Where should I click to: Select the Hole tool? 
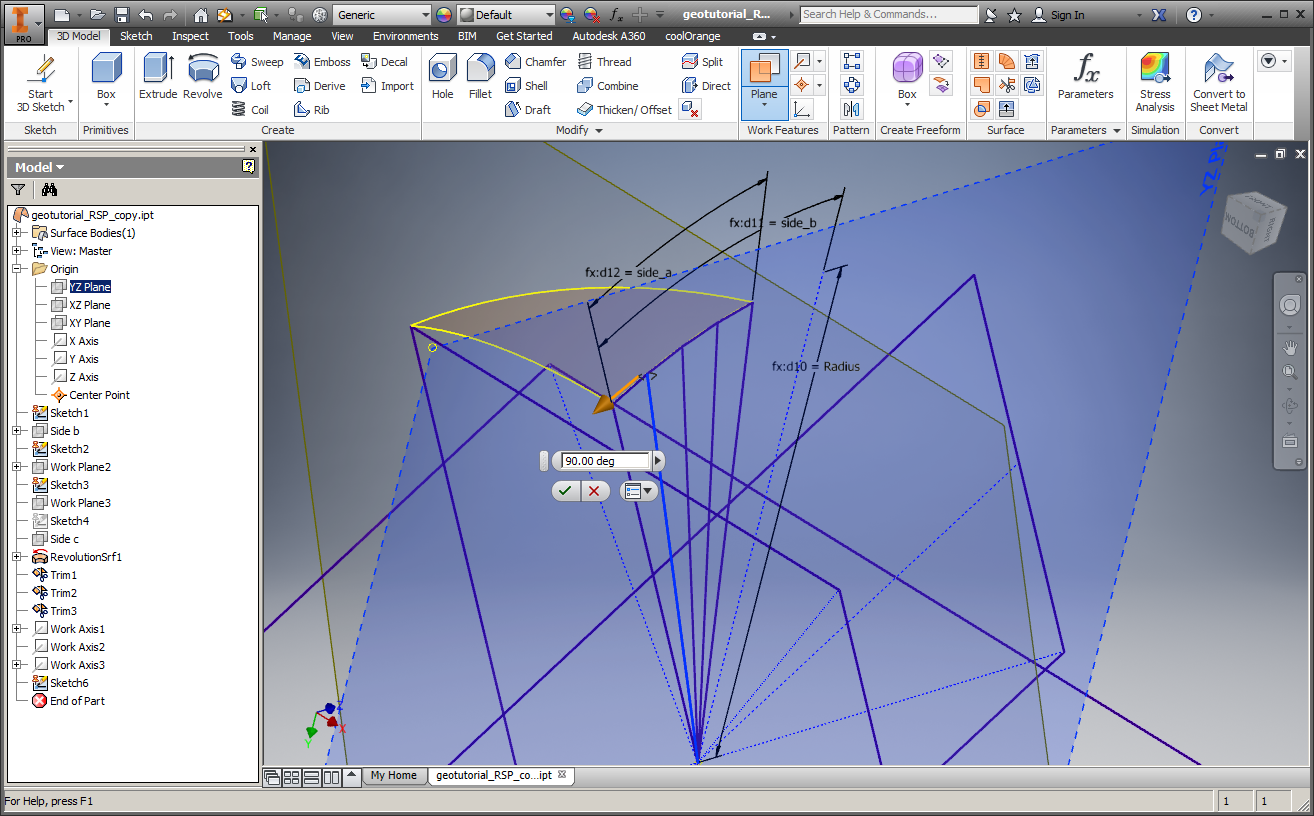tap(443, 77)
